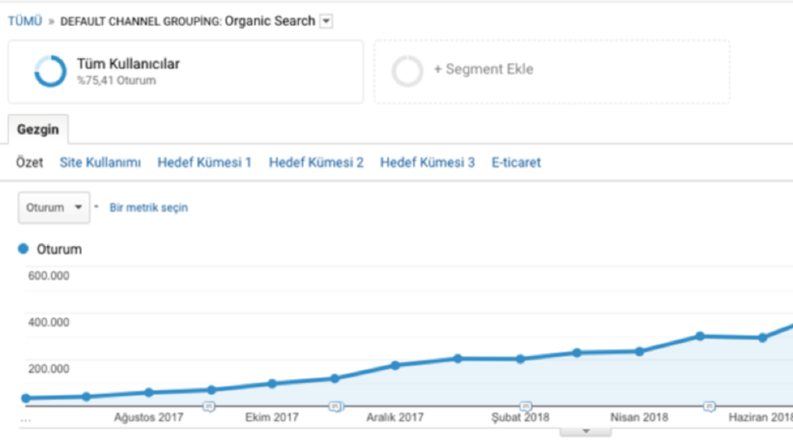The width and height of the screenshot is (793, 446).
Task: Click the TÜMÜ breadcrumb link
Action: pos(25,21)
